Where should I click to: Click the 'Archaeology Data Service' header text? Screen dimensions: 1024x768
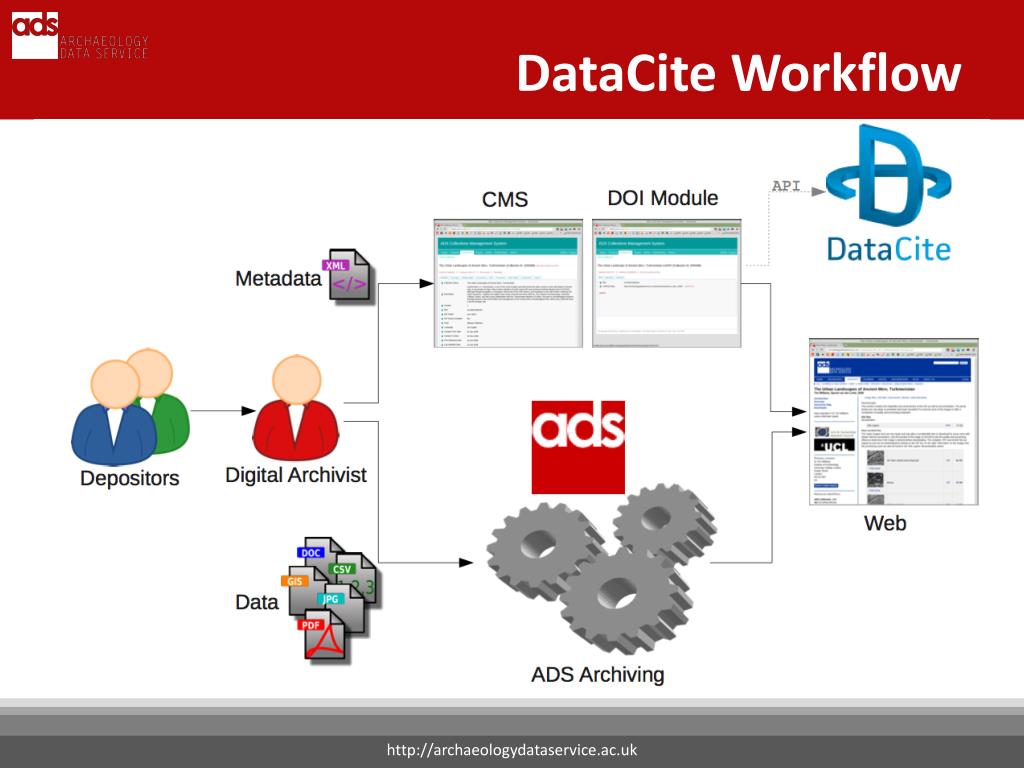pos(104,48)
